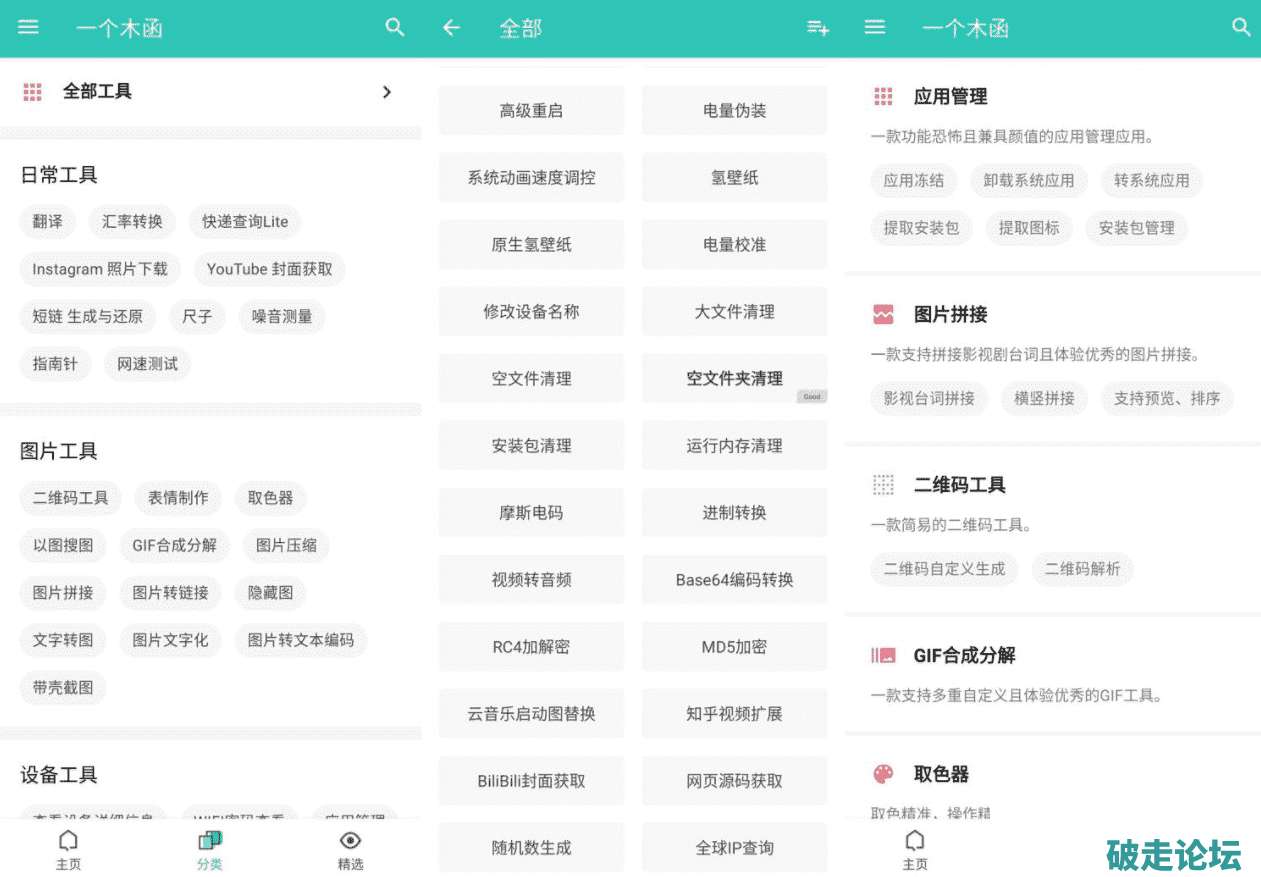The image size is (1261, 877).
Task: Tap the 图片拼接 image icon
Action: point(883,315)
